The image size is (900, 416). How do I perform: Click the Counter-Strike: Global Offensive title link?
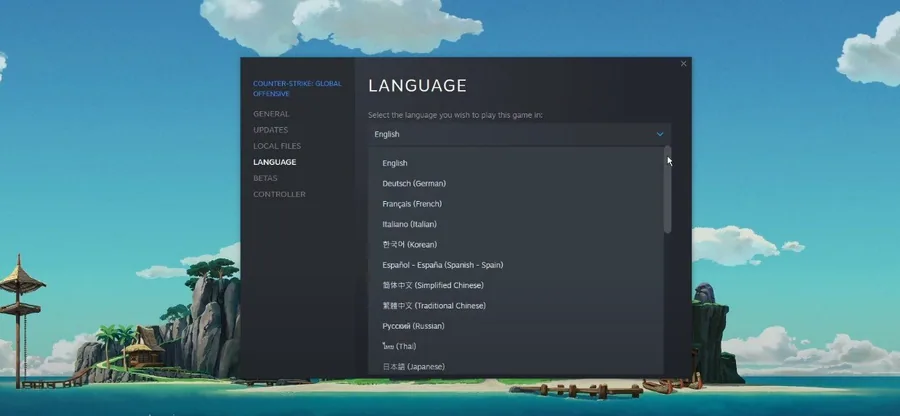coord(297,88)
